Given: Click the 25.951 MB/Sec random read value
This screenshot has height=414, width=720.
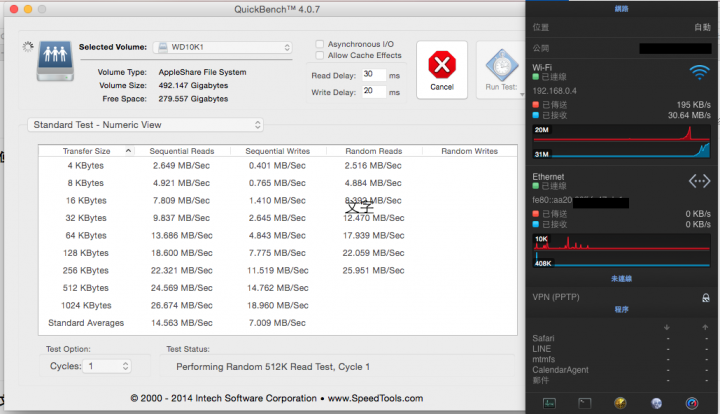Looking at the screenshot, I should pos(373,271).
